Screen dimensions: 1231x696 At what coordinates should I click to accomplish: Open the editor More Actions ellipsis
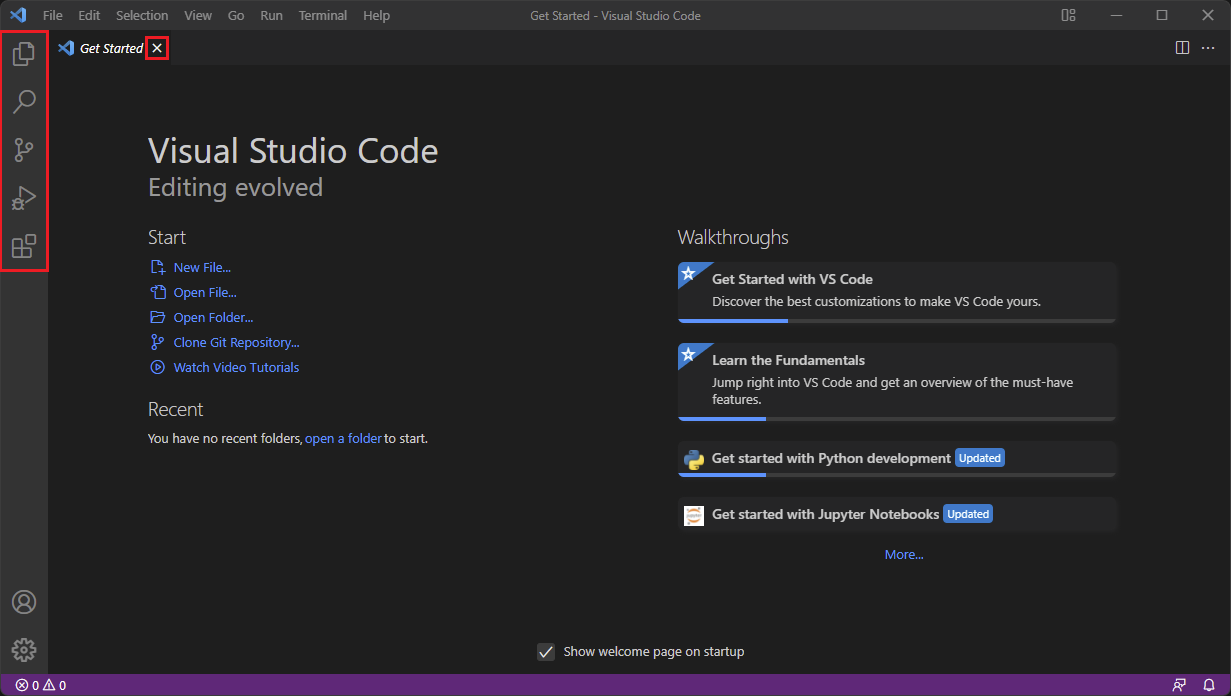point(1208,48)
